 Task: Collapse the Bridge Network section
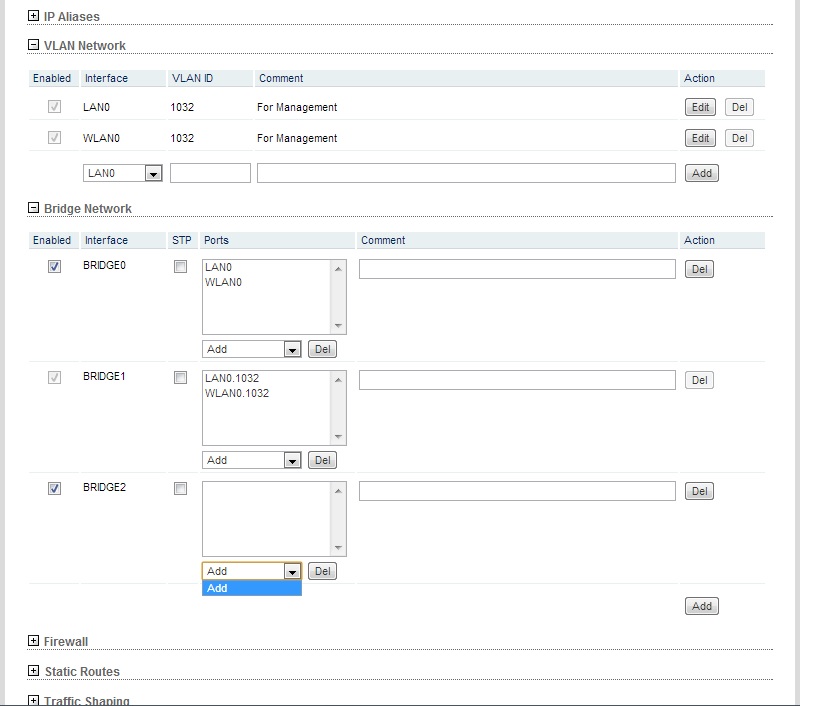pyautogui.click(x=33, y=208)
